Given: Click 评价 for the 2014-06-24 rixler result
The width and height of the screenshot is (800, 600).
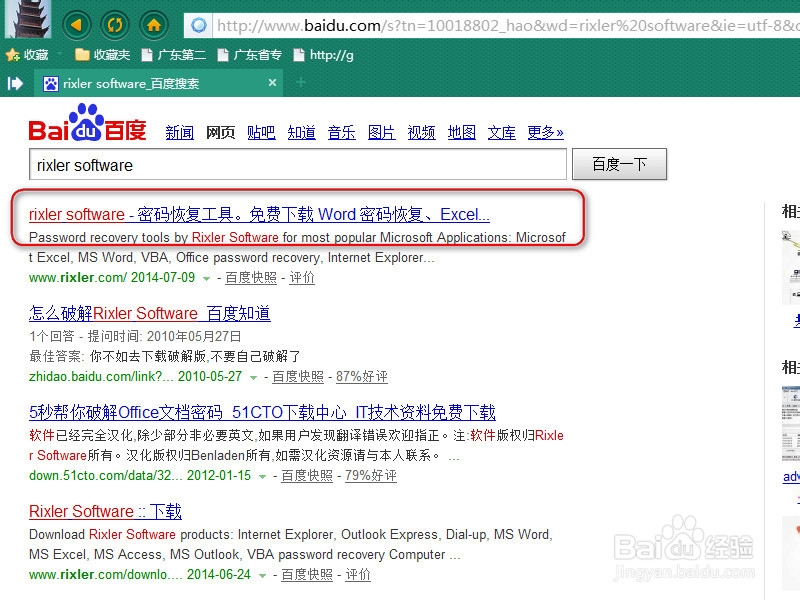Looking at the screenshot, I should 358,574.
